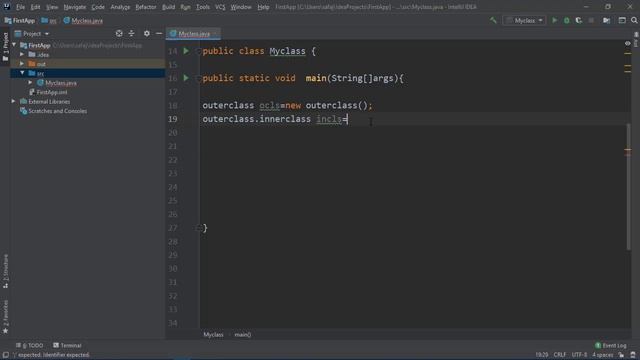Screen dimensions: 640x360
Task: Open the Tools menu
Action: pos(202,7)
